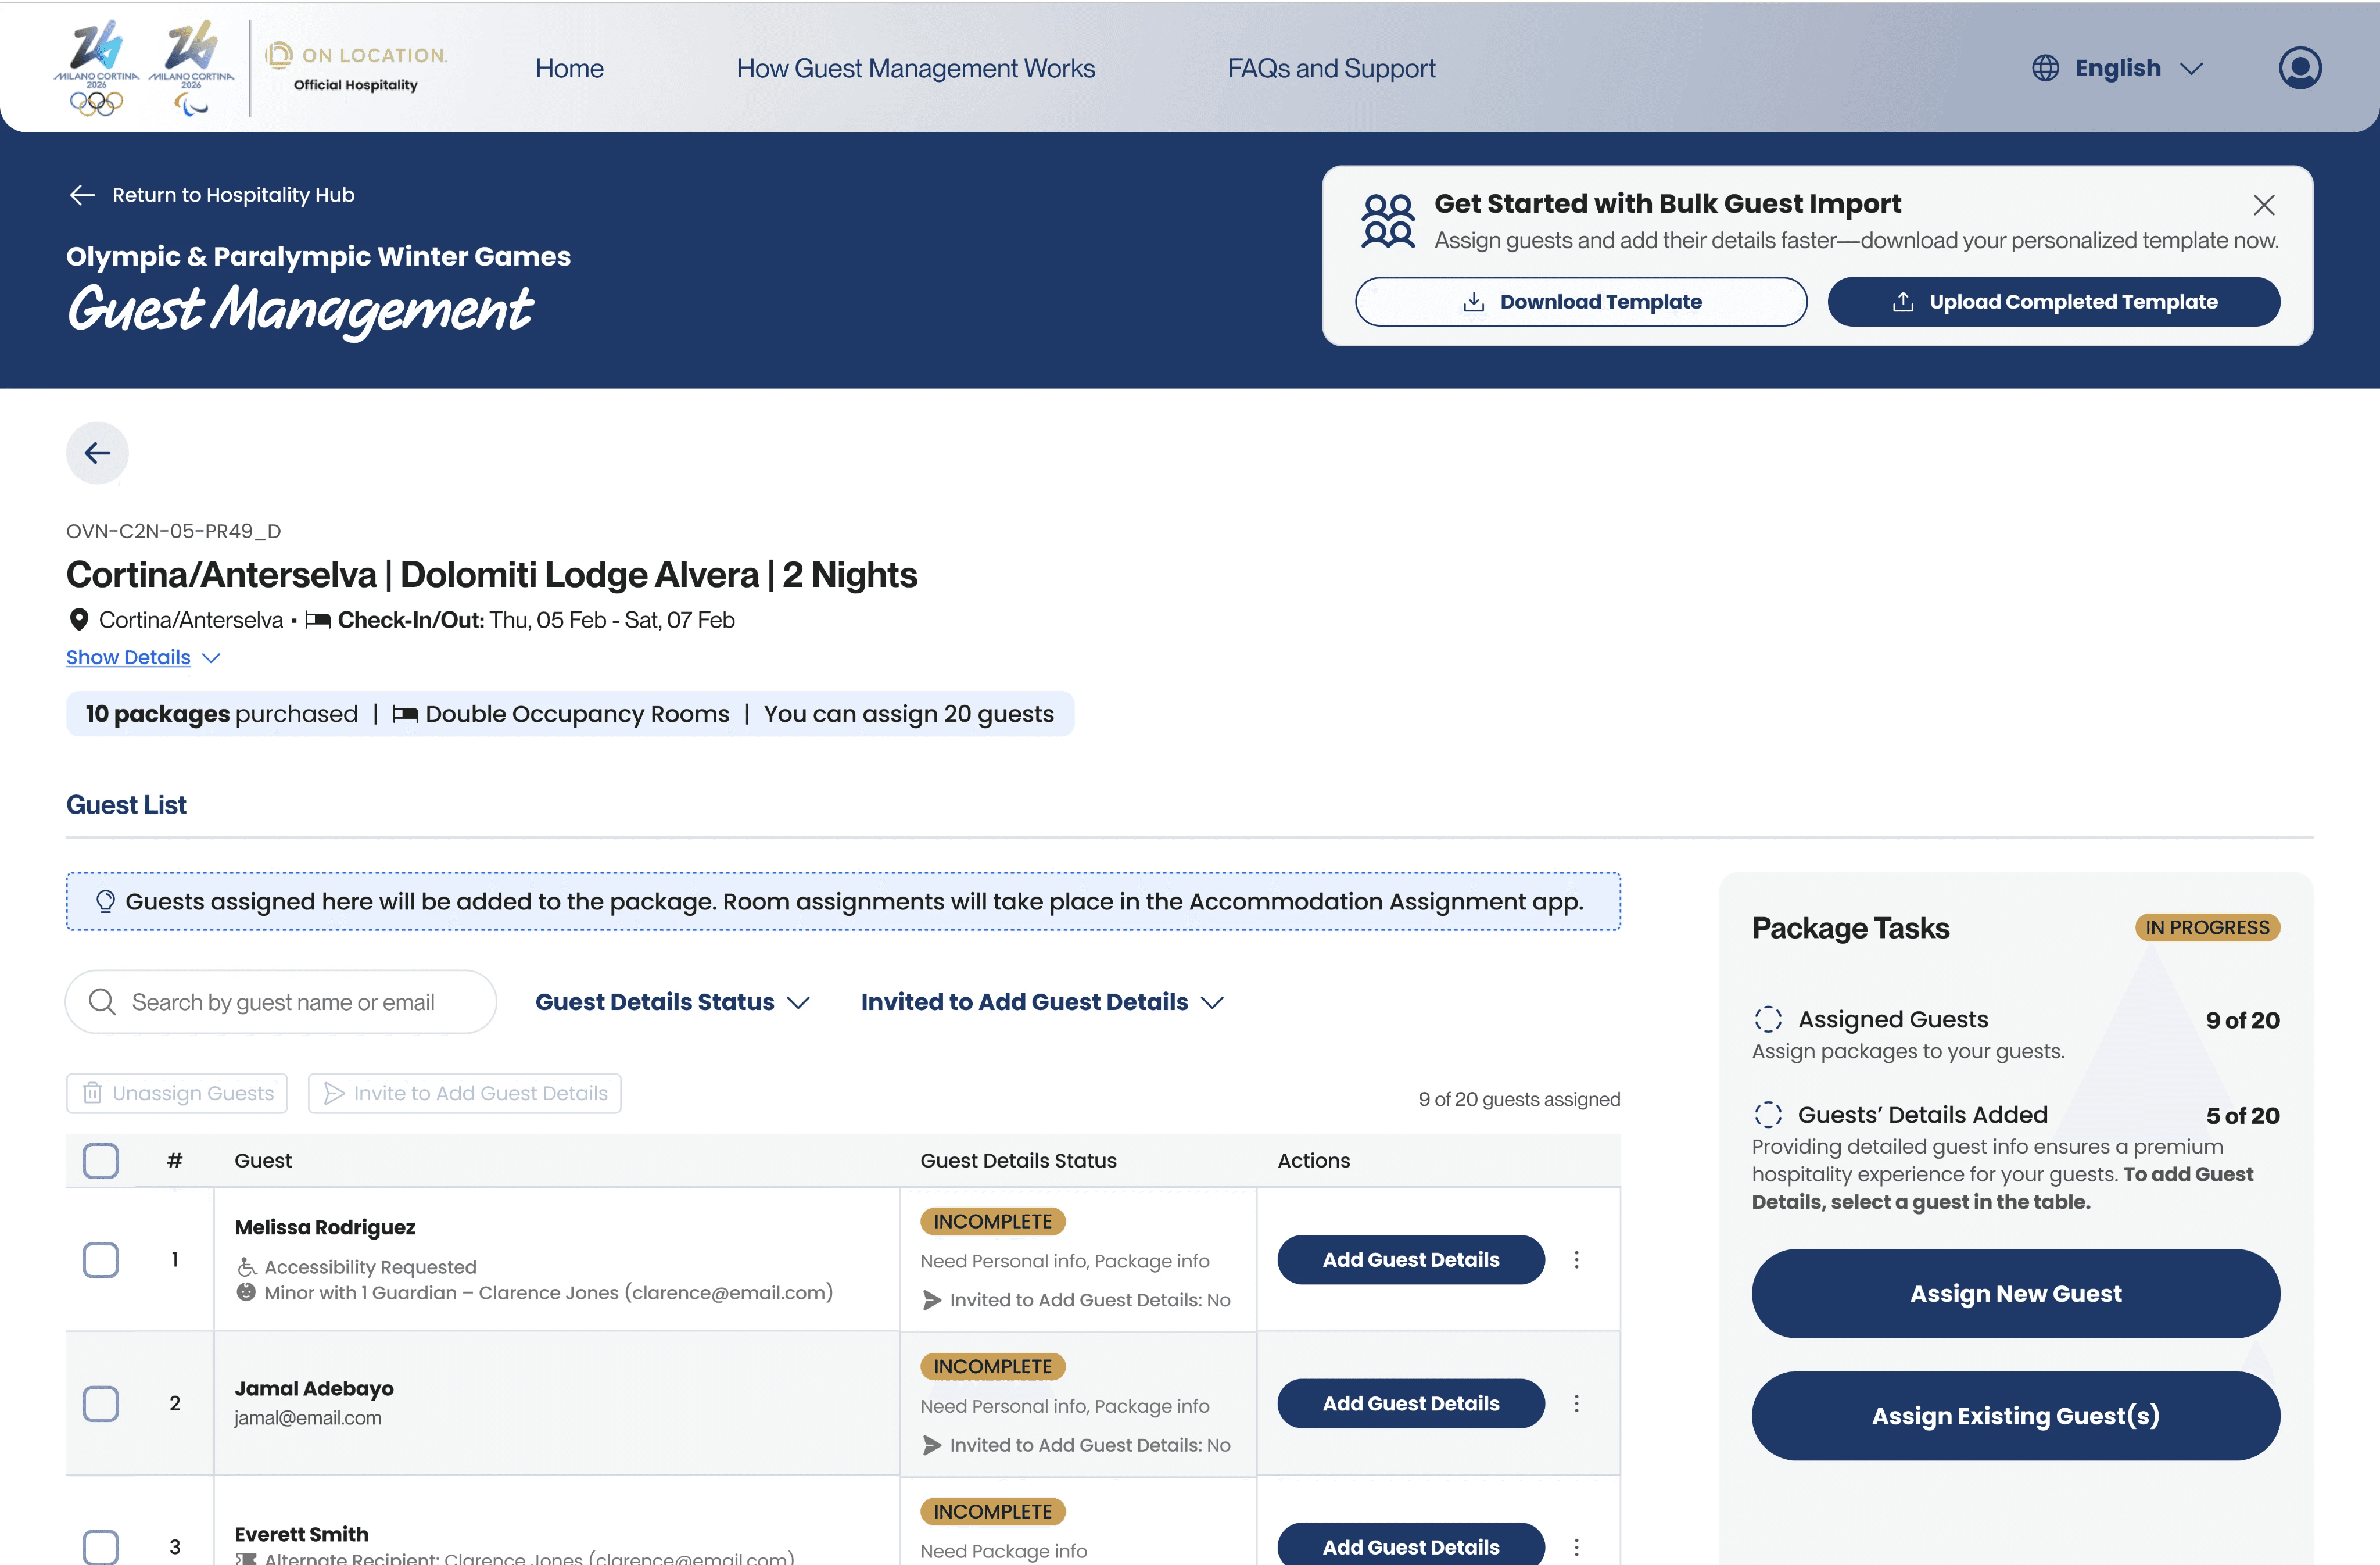Click Return to Hospitality Hub link

coord(211,195)
